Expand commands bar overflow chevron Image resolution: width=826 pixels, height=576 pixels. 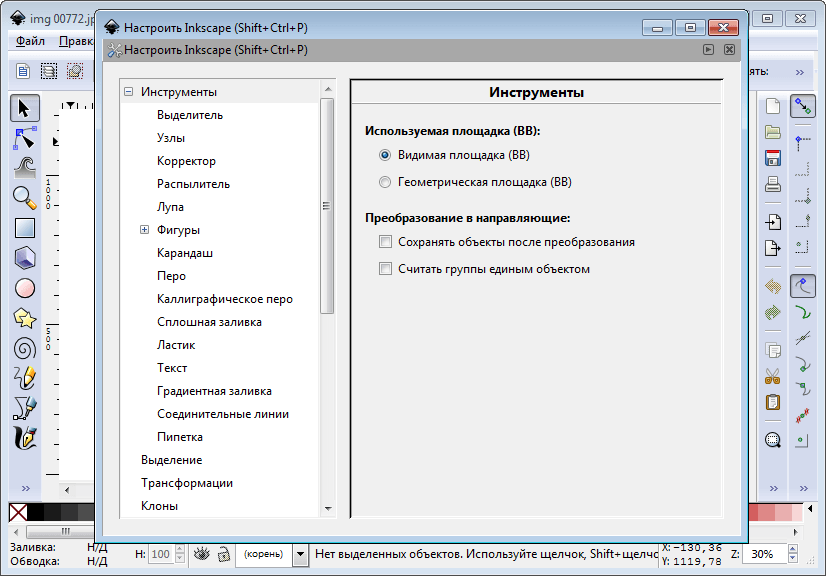click(x=773, y=489)
